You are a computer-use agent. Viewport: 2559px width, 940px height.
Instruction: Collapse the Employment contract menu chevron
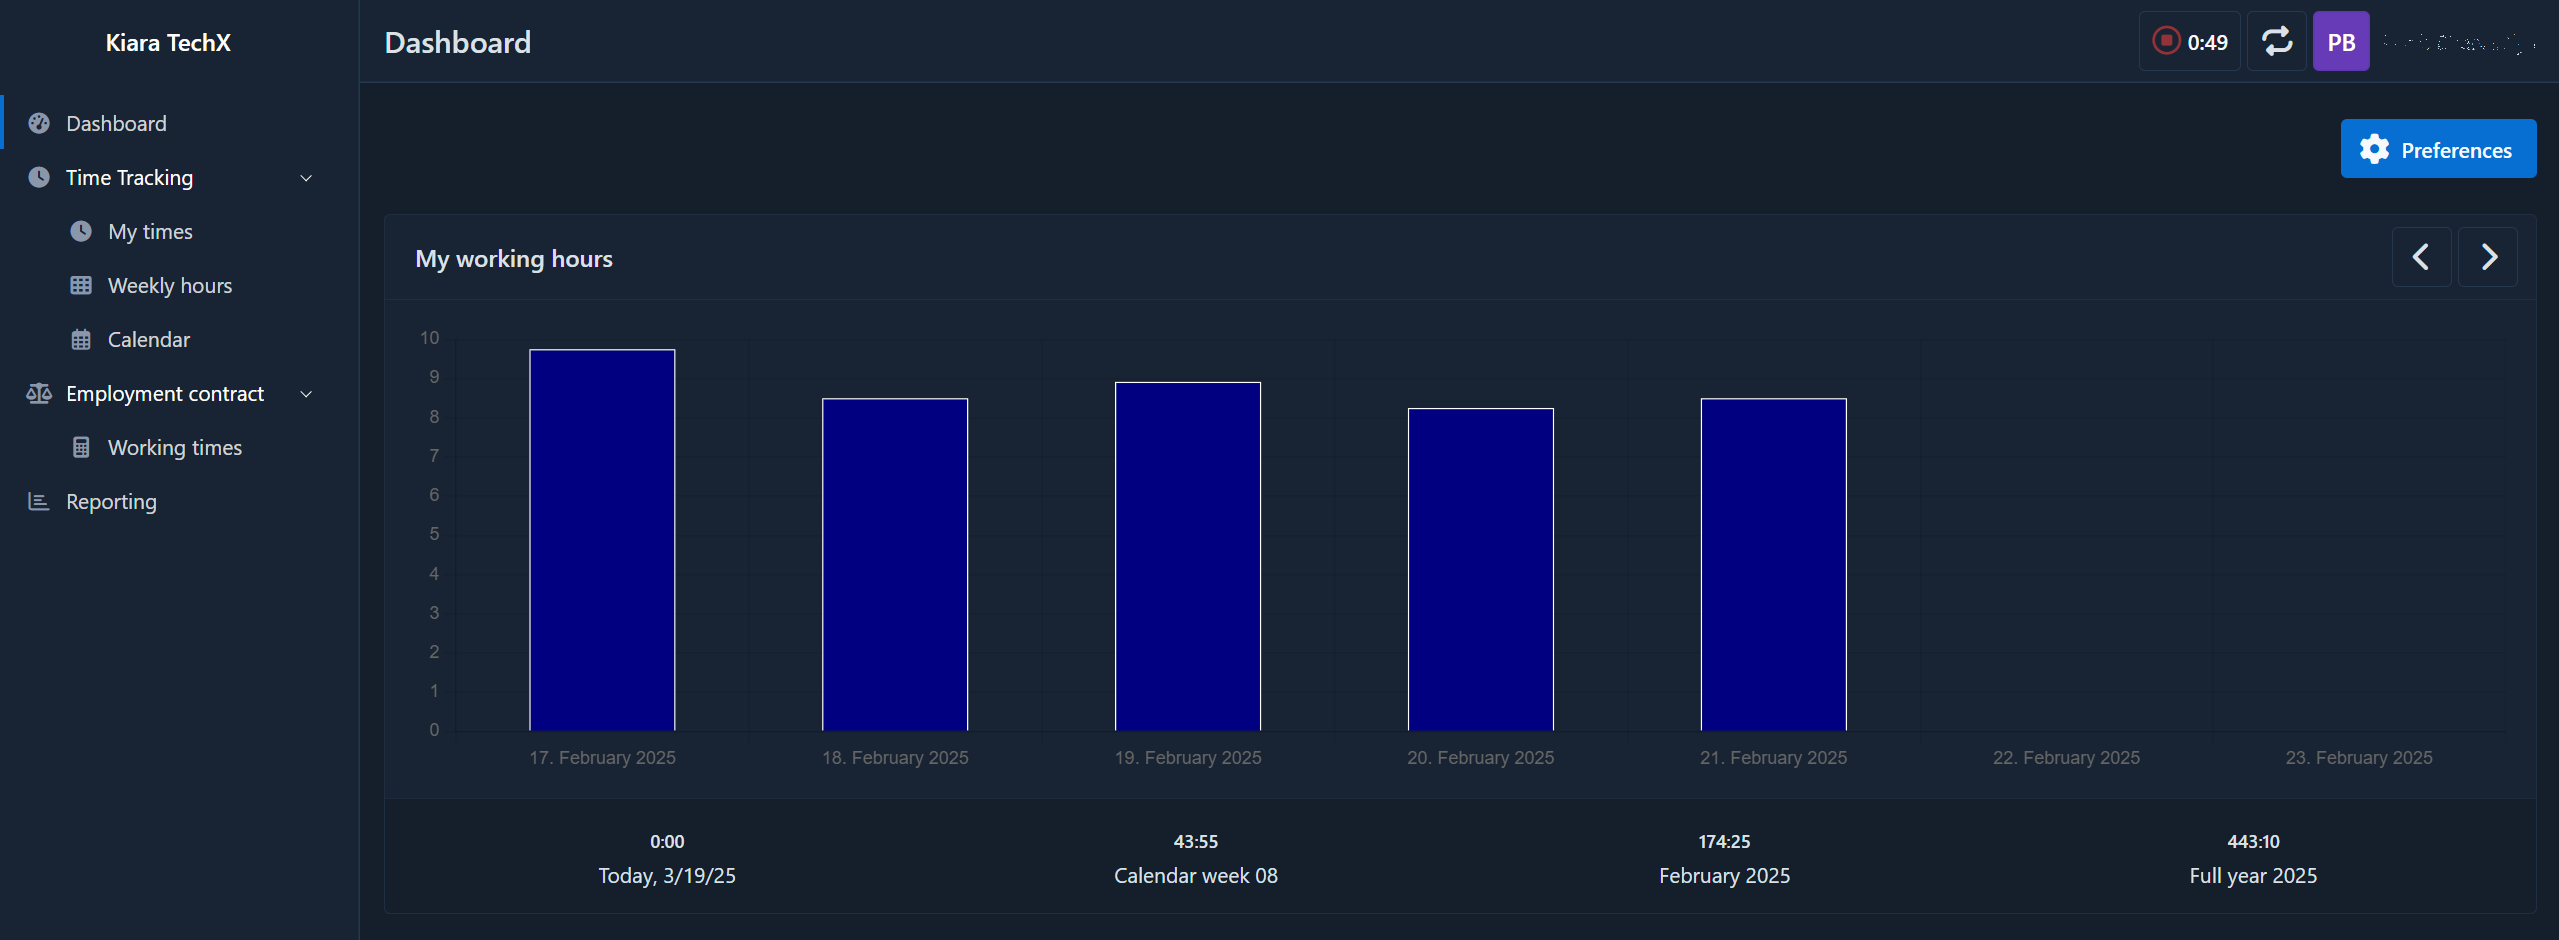point(306,394)
